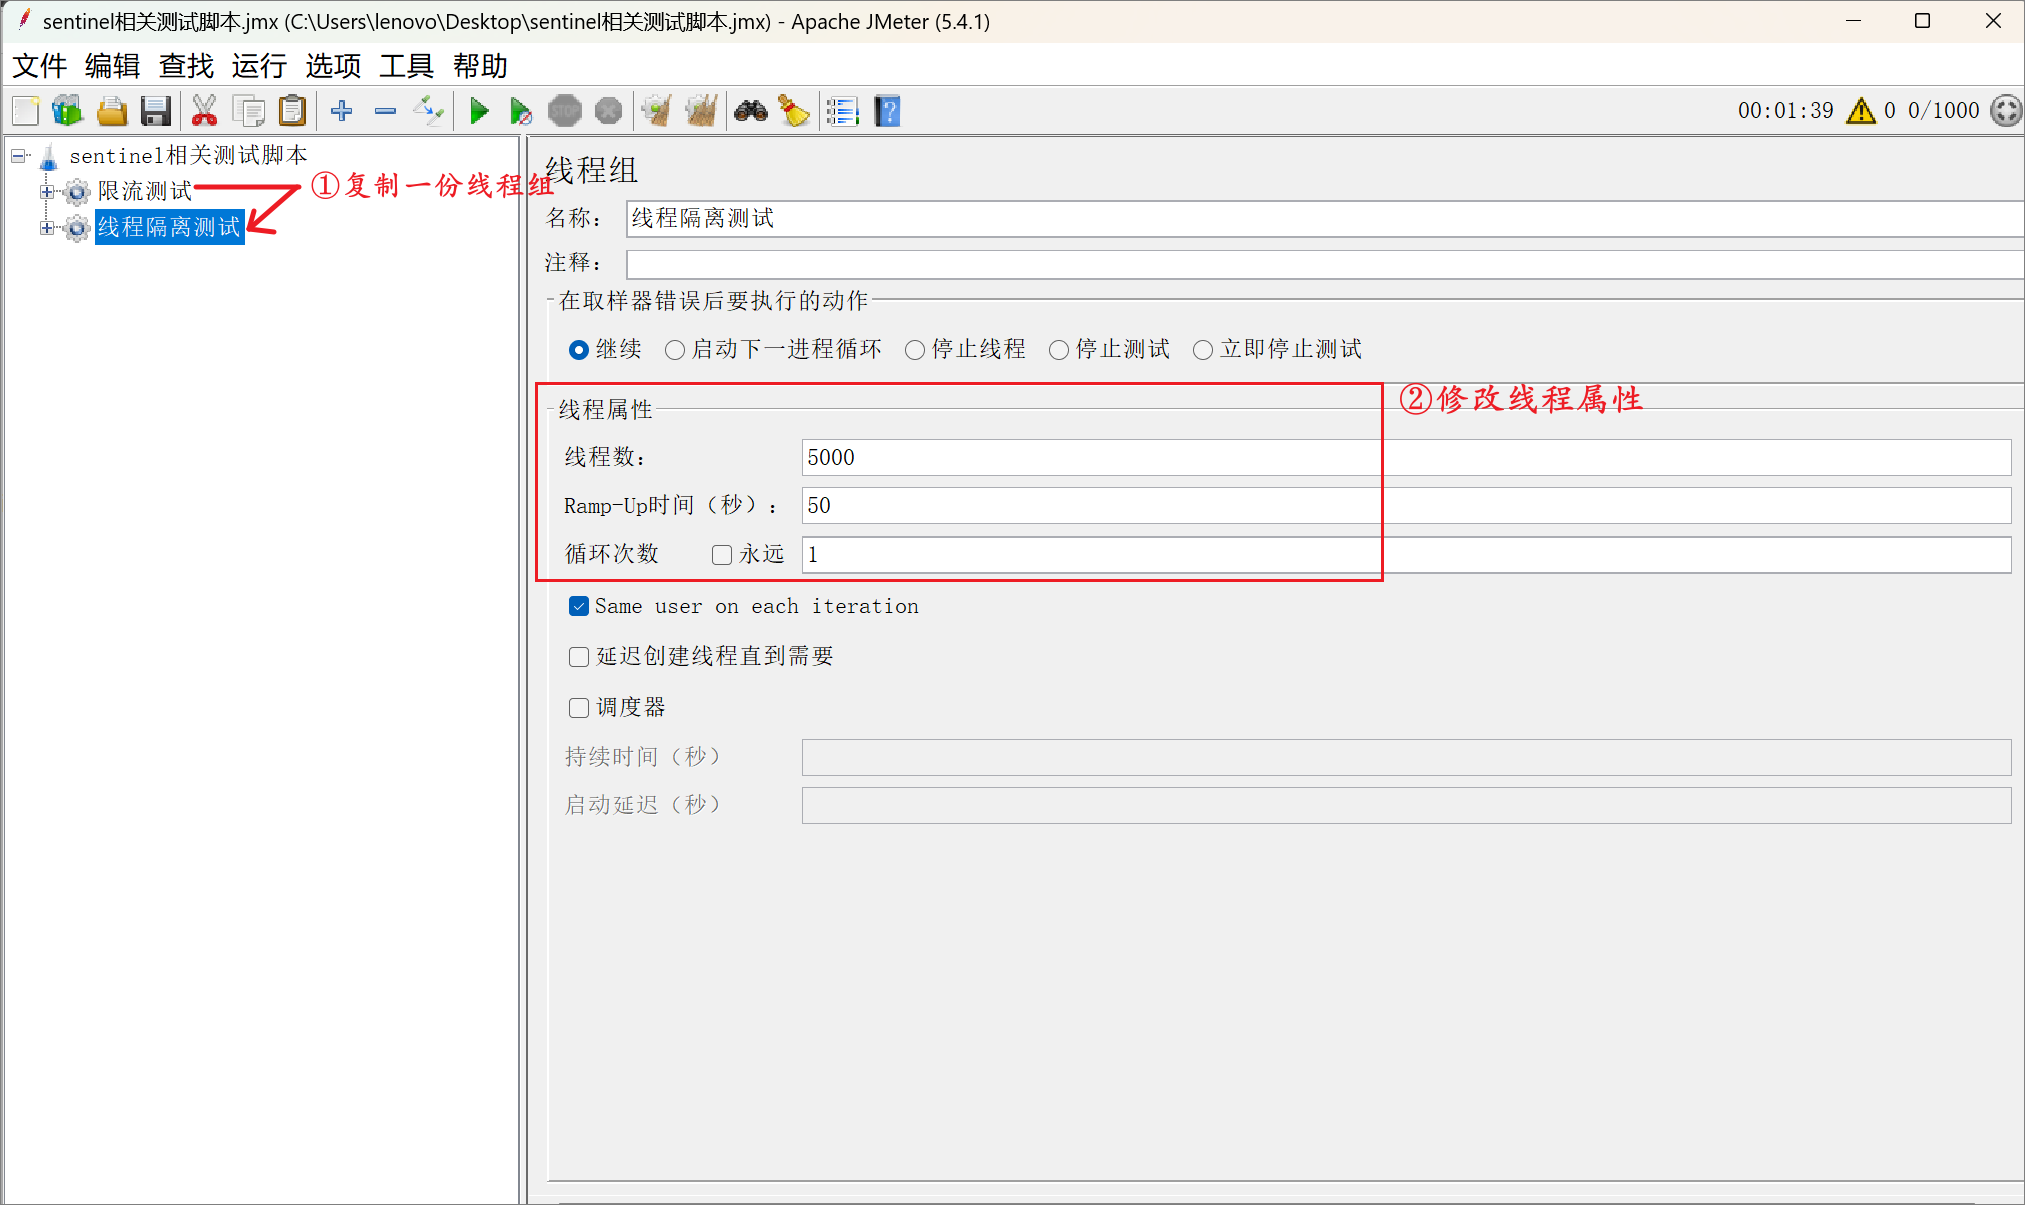Open the 查找 menu
This screenshot has width=2025, height=1205.
(186, 66)
